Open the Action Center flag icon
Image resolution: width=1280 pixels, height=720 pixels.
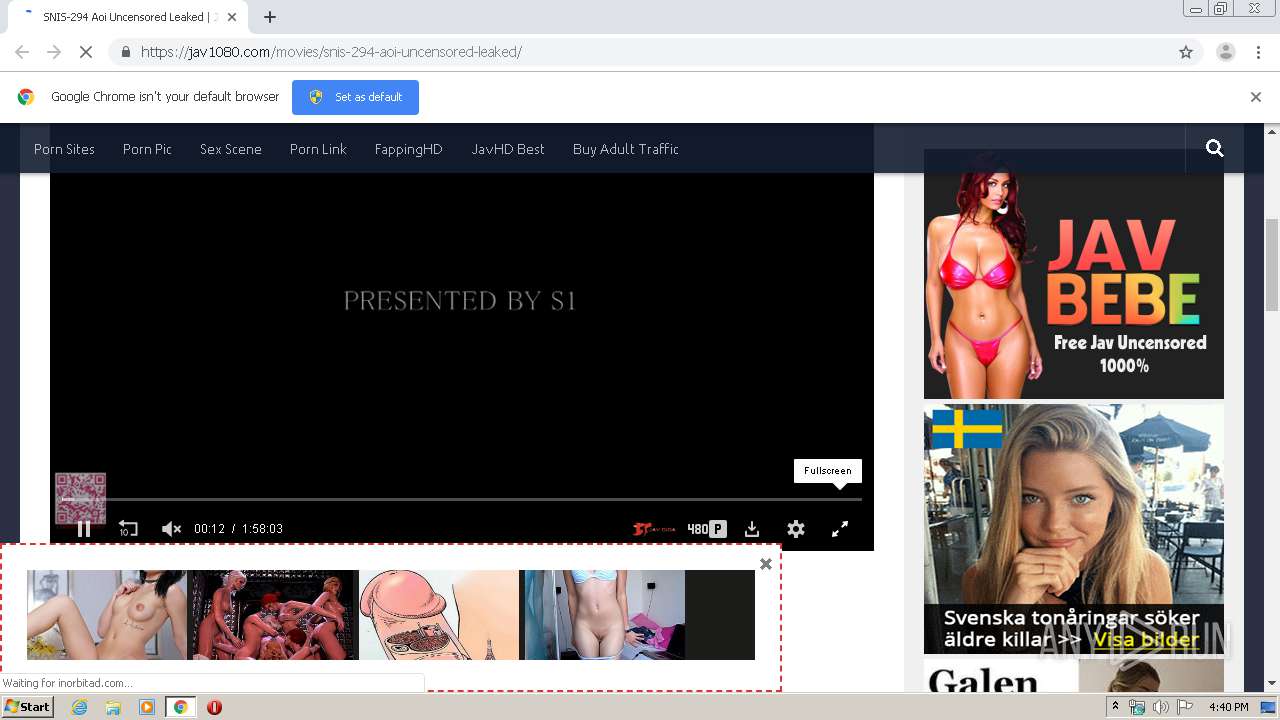pos(1185,707)
